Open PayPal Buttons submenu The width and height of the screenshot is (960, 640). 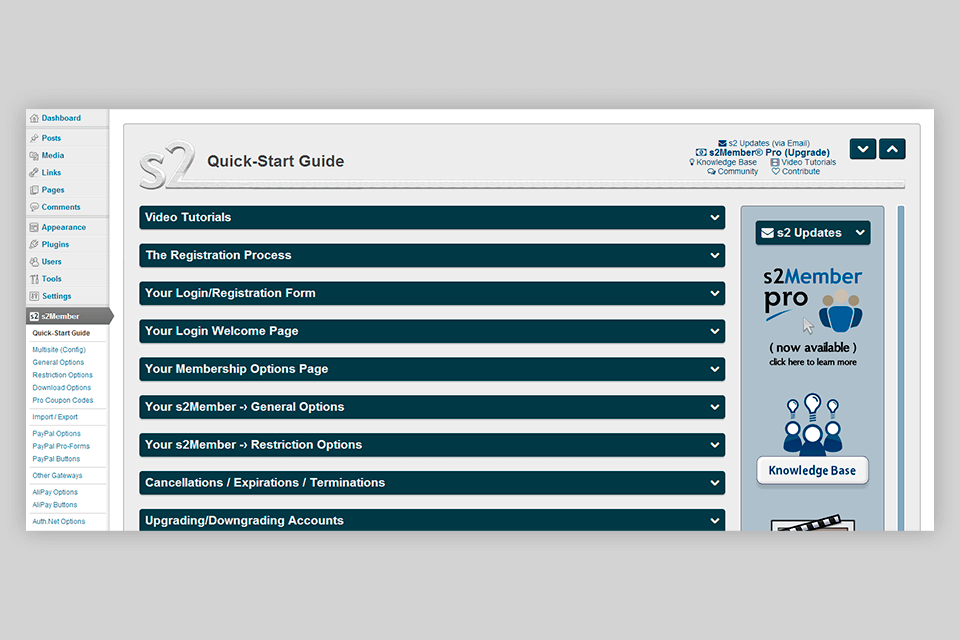coord(56,459)
